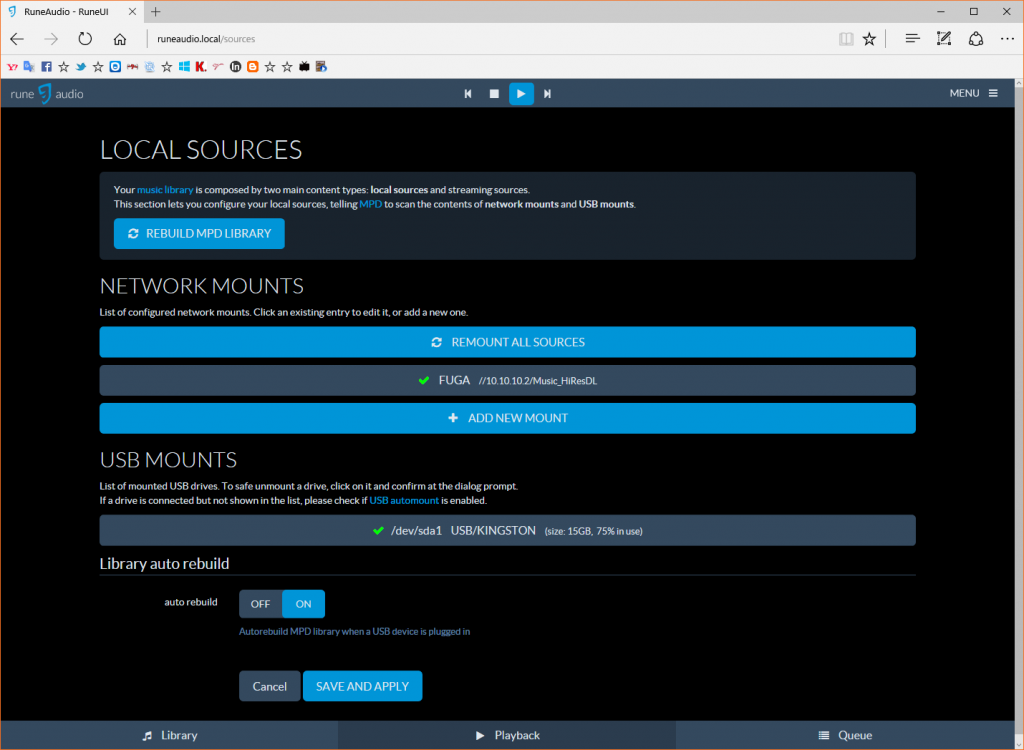Viewport: 1024px width, 750px height.
Task: Click the RuneAudio logo
Action: point(47,94)
